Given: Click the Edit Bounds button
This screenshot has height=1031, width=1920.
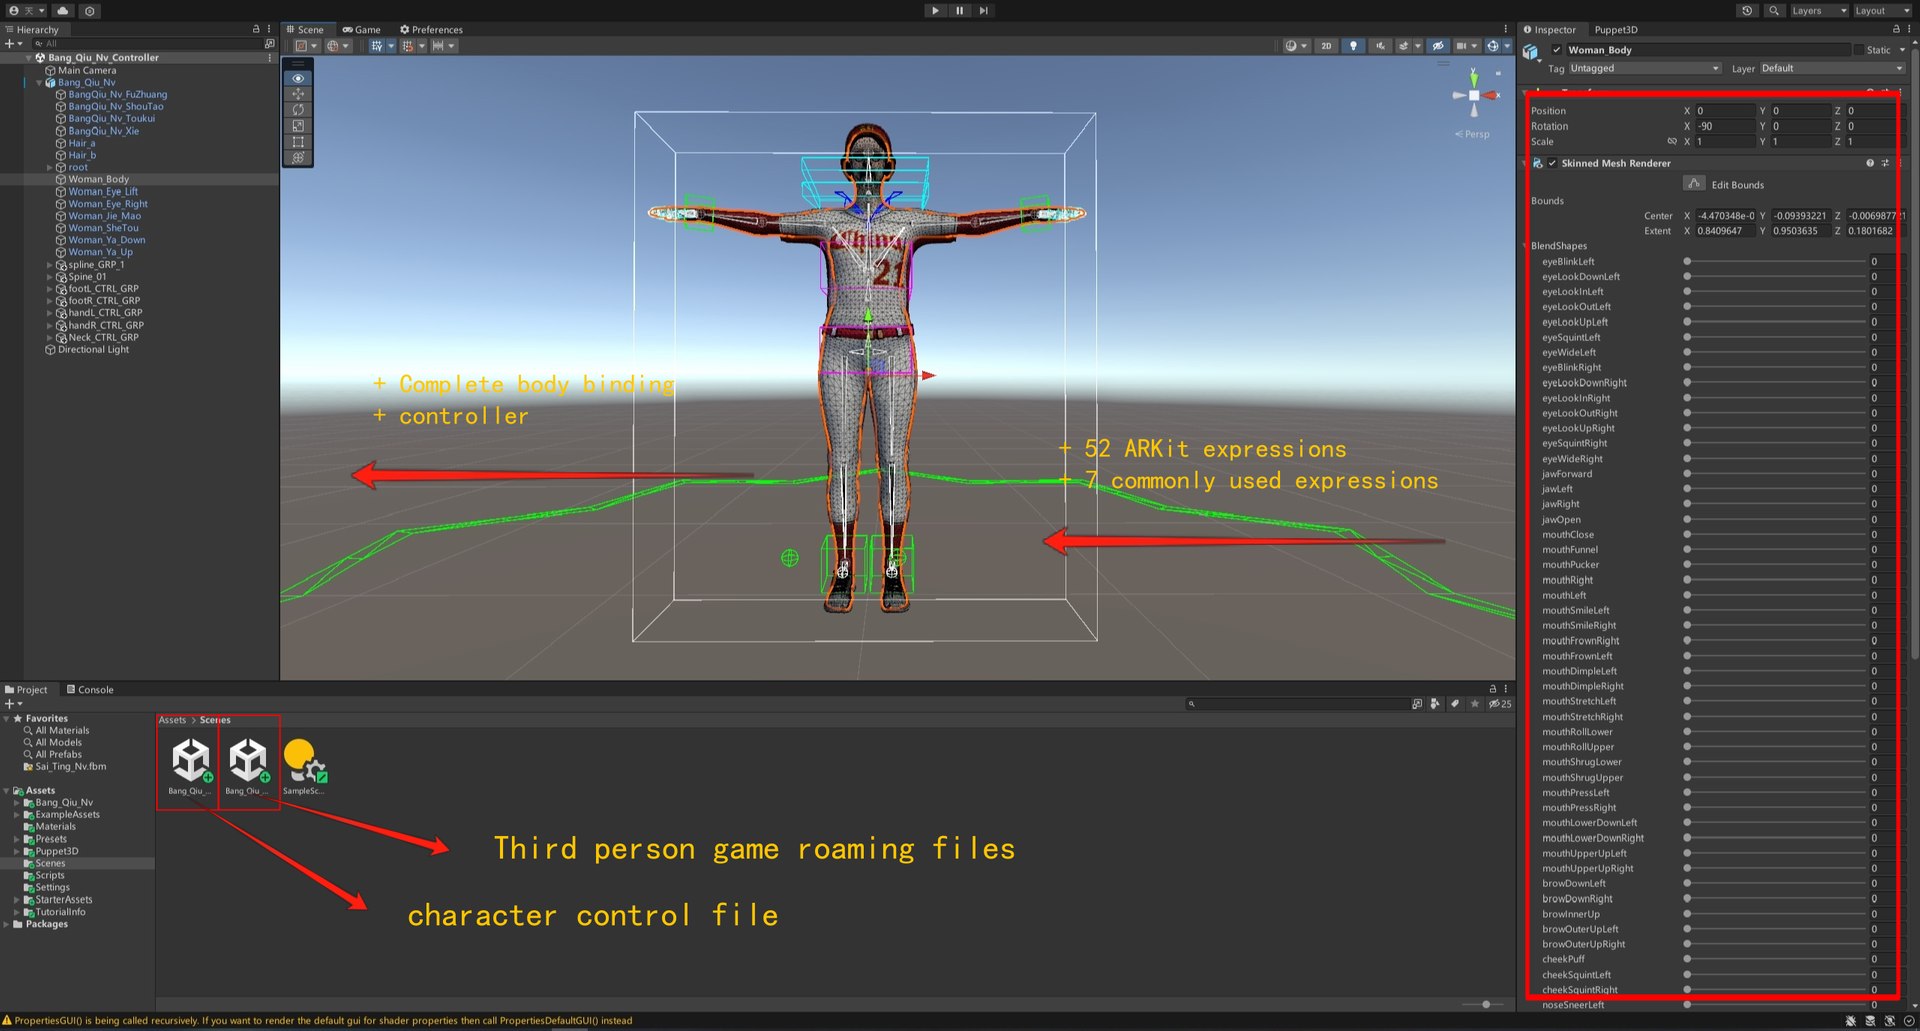Looking at the screenshot, I should (x=1694, y=184).
